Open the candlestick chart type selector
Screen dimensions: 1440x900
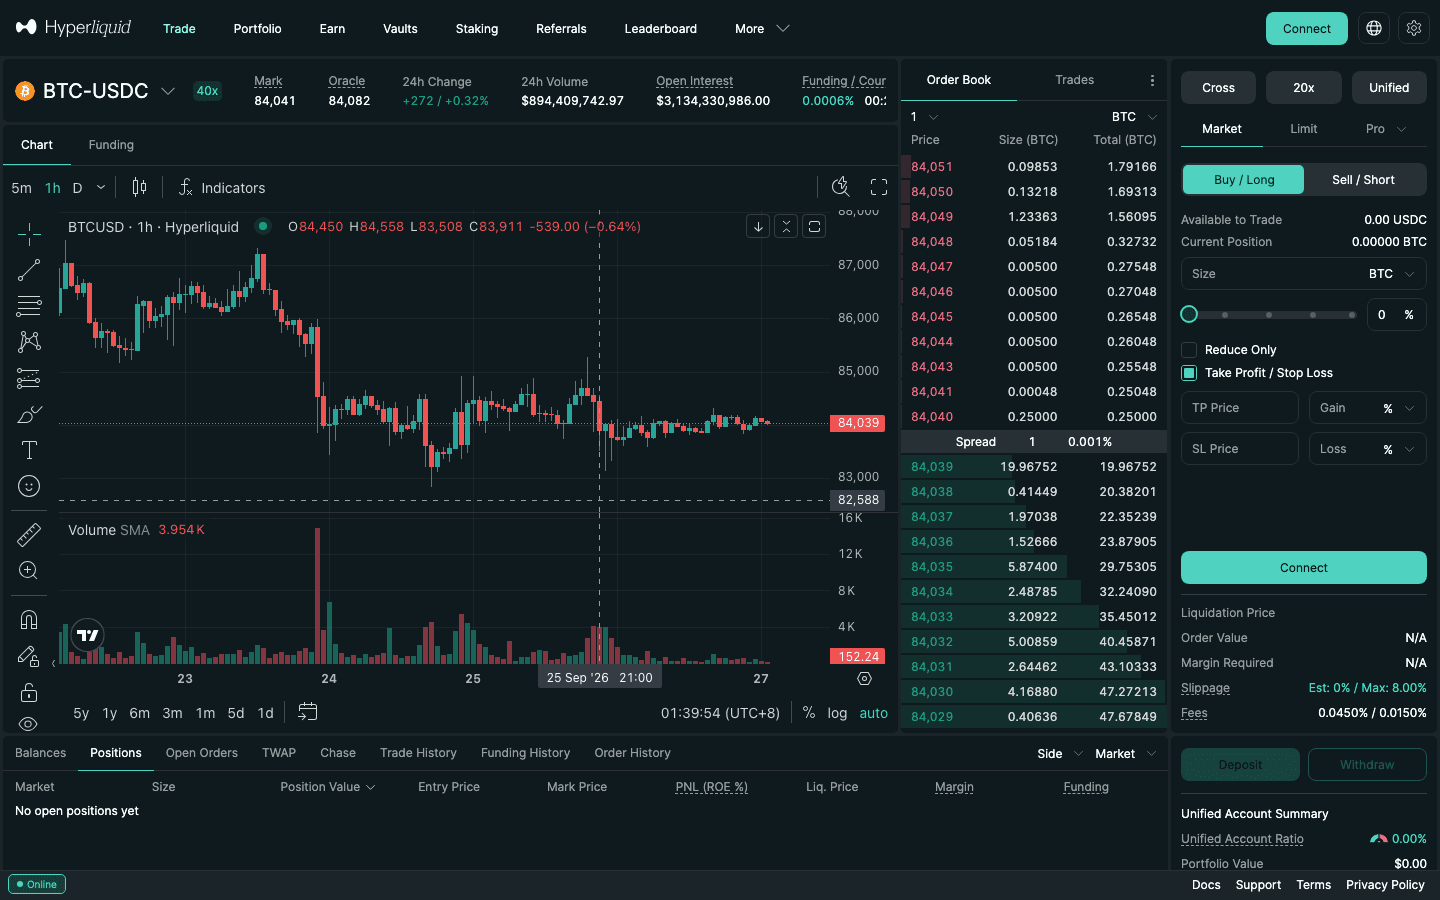click(x=139, y=187)
